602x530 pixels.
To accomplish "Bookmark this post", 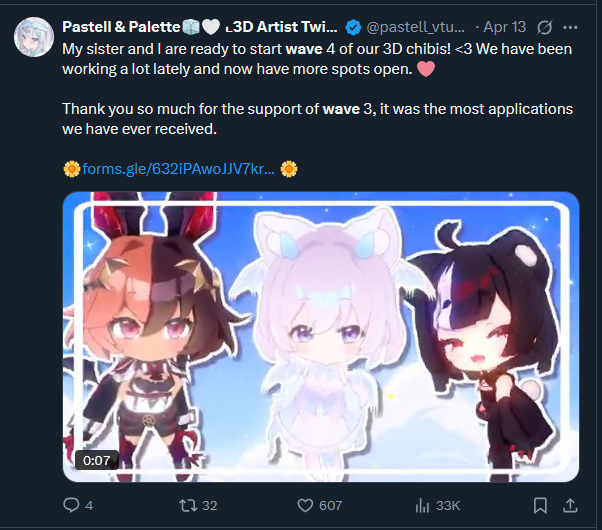I will click(x=540, y=505).
